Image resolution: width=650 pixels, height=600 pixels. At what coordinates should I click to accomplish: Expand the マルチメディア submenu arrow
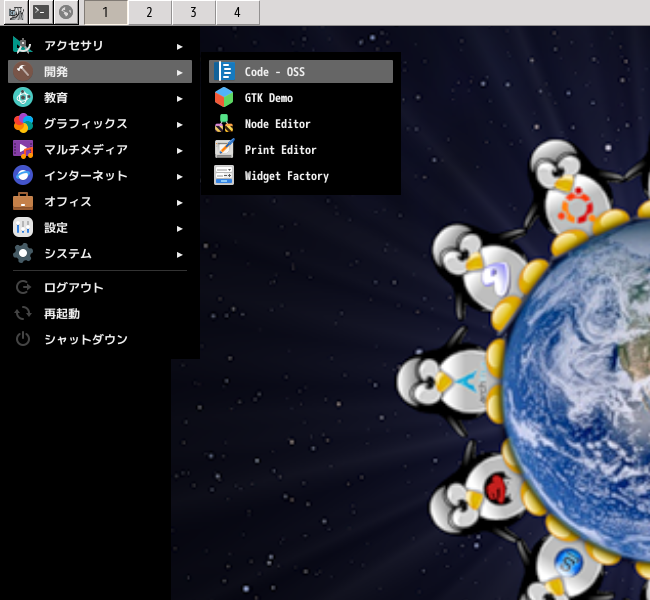[179, 151]
